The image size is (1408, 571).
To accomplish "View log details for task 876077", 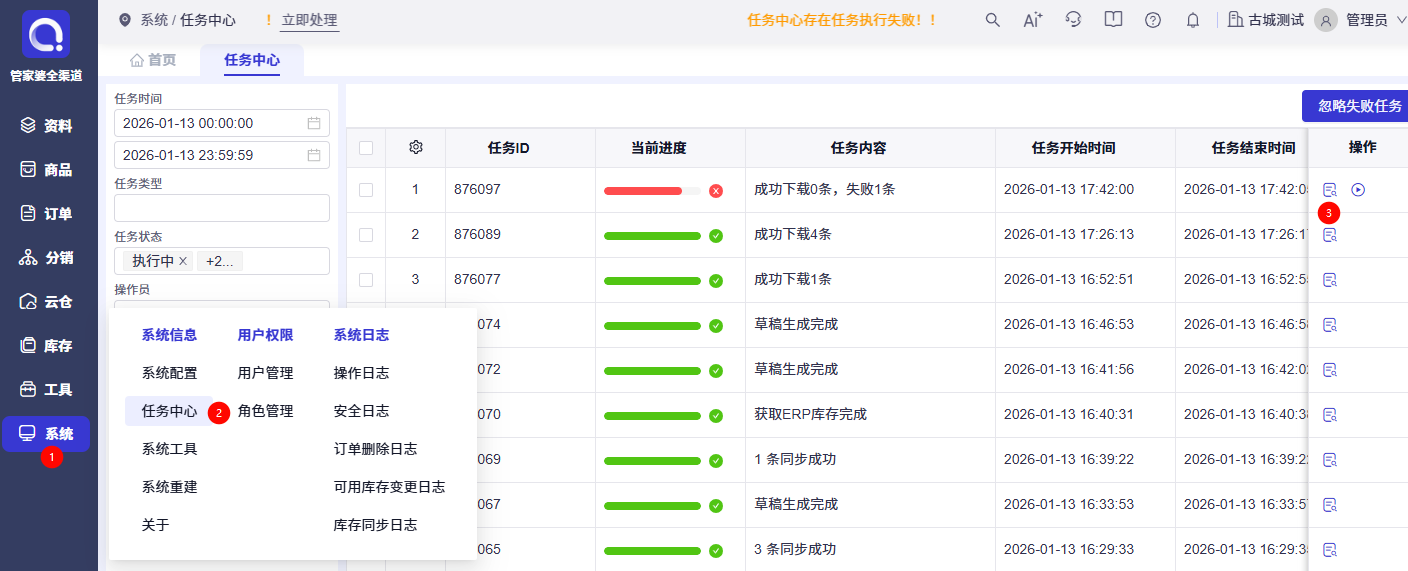I will point(1329,279).
